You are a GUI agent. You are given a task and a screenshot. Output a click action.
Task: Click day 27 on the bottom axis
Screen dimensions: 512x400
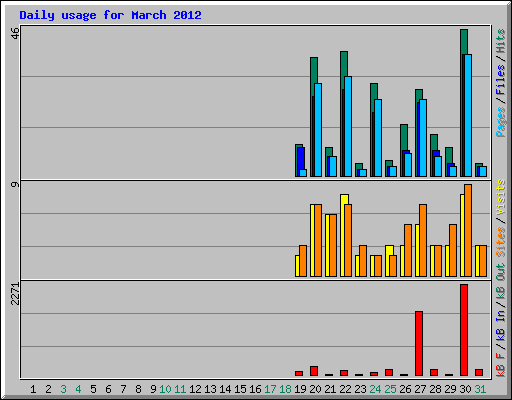[420, 389]
